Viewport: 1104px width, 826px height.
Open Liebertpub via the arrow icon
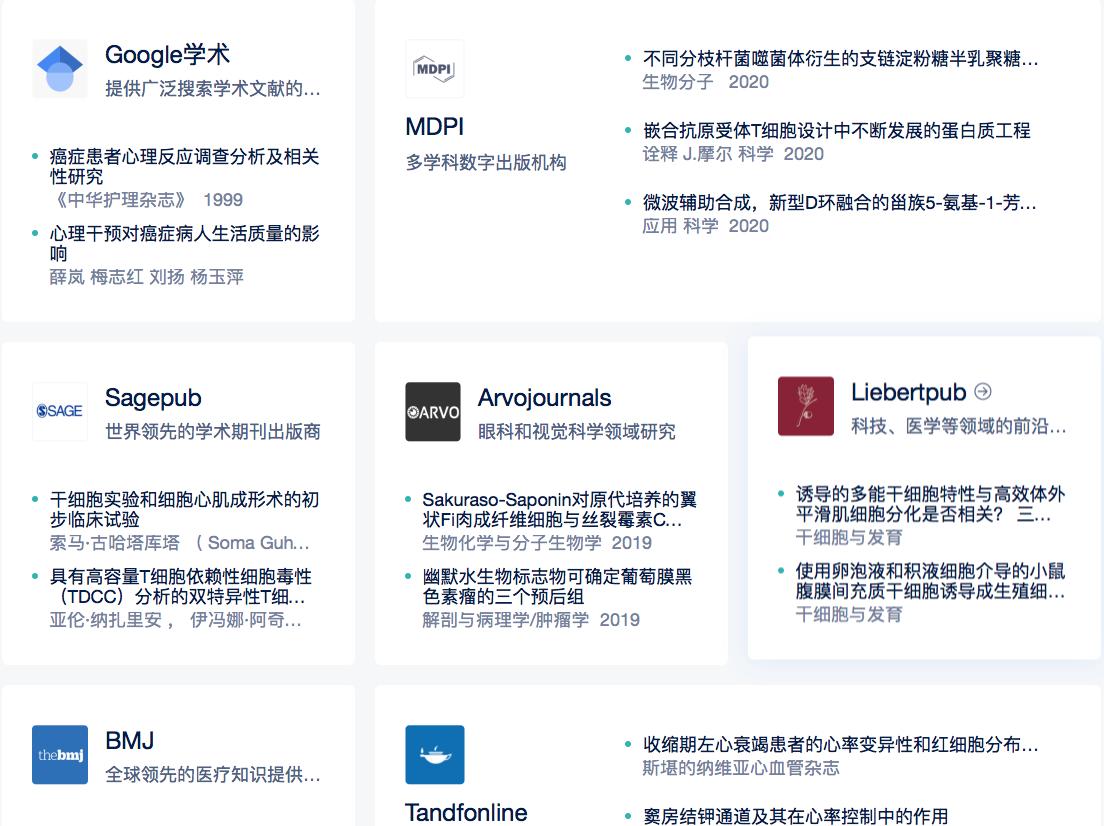click(985, 390)
